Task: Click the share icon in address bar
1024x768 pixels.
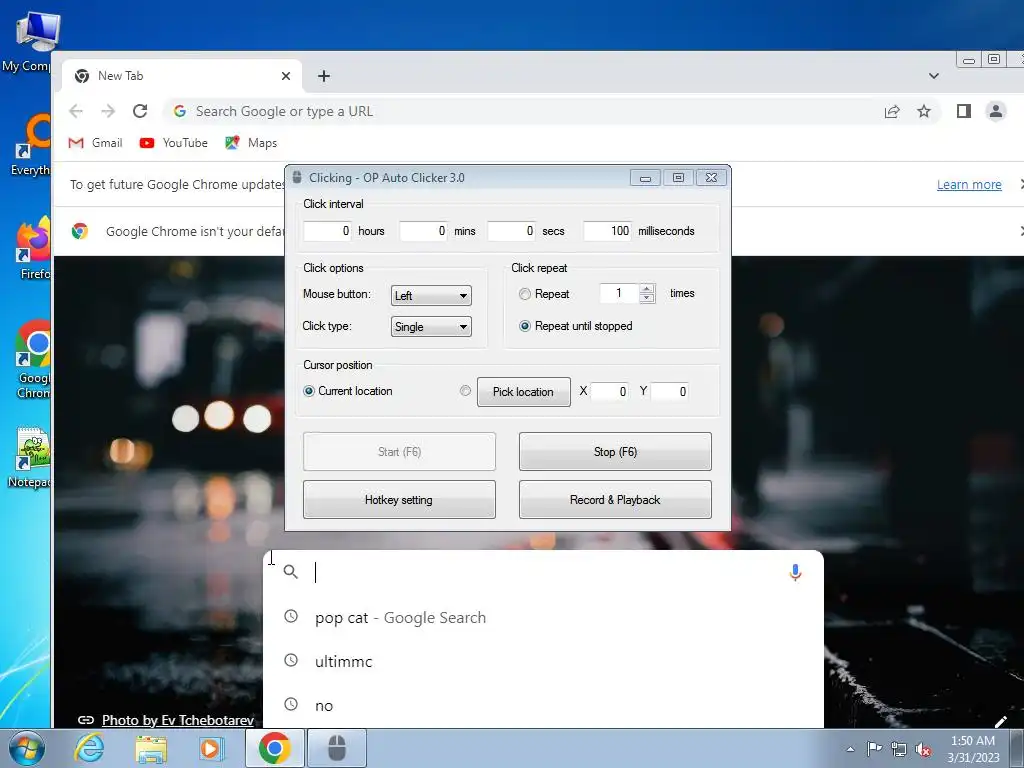Action: coord(892,112)
